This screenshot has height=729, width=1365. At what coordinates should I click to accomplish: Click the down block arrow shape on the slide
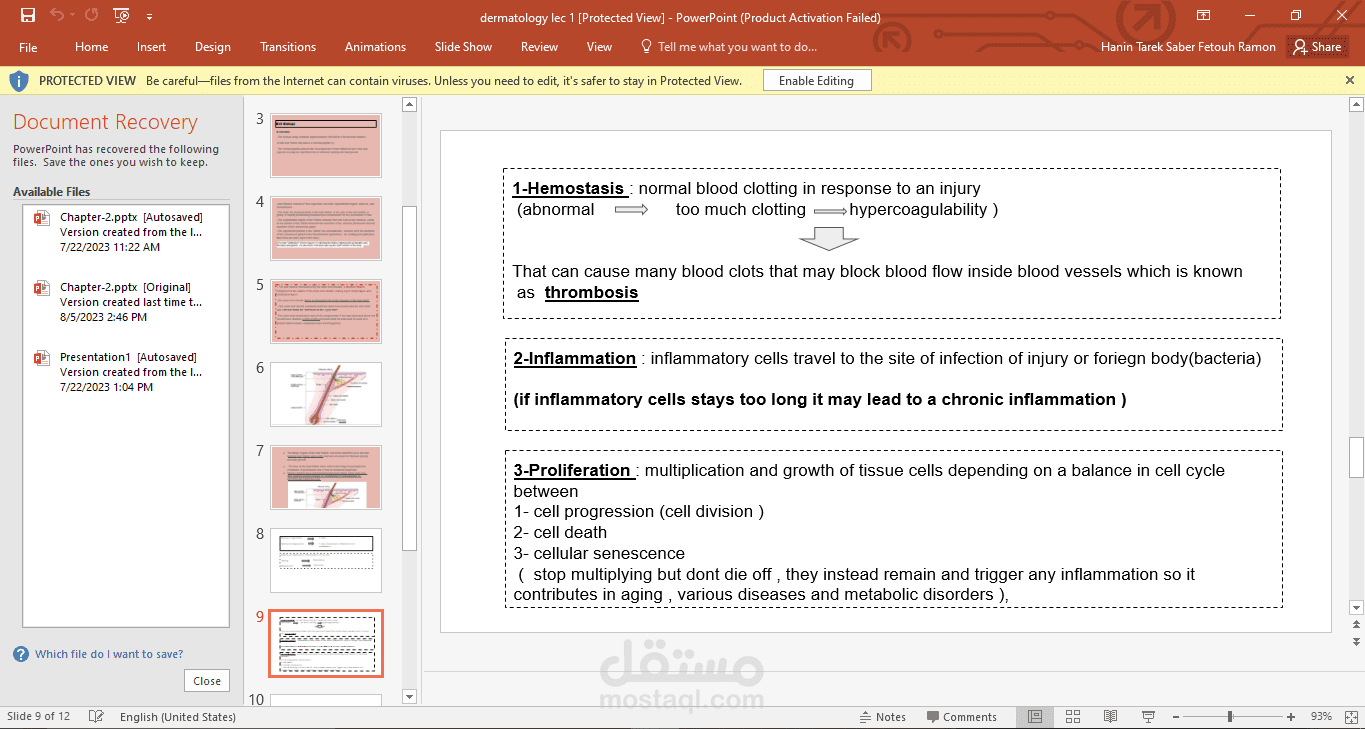click(829, 239)
